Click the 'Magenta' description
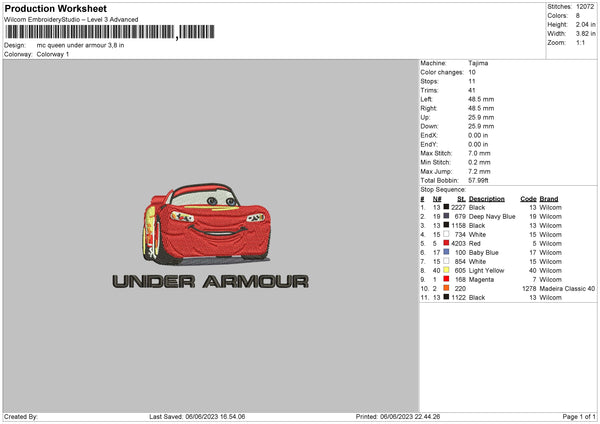The image size is (600, 424). click(x=481, y=280)
